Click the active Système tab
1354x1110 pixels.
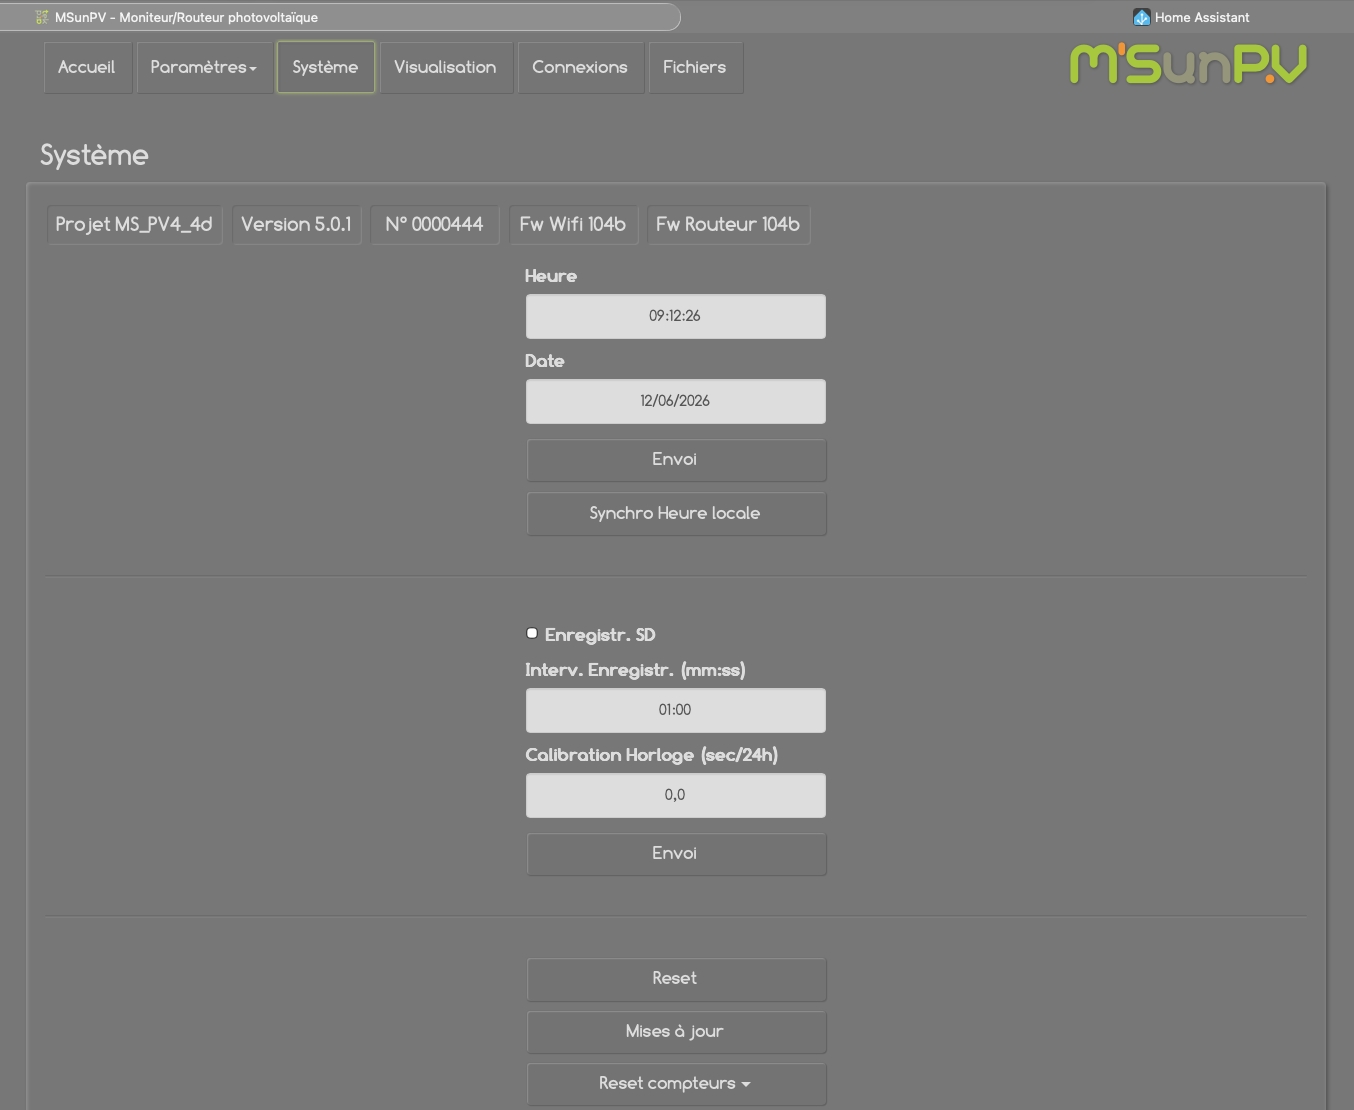(325, 67)
